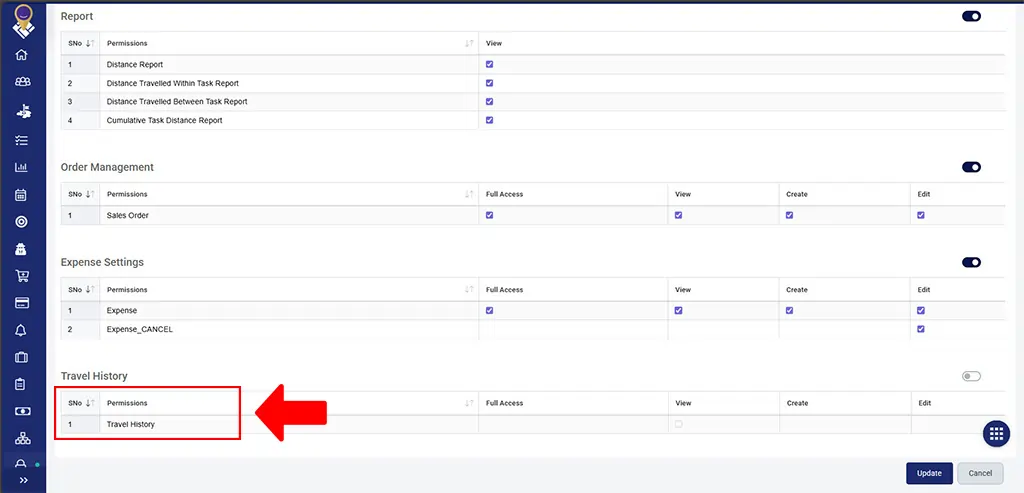The image size is (1024, 493).
Task: Open the task checklist sidebar icon
Action: 22,140
